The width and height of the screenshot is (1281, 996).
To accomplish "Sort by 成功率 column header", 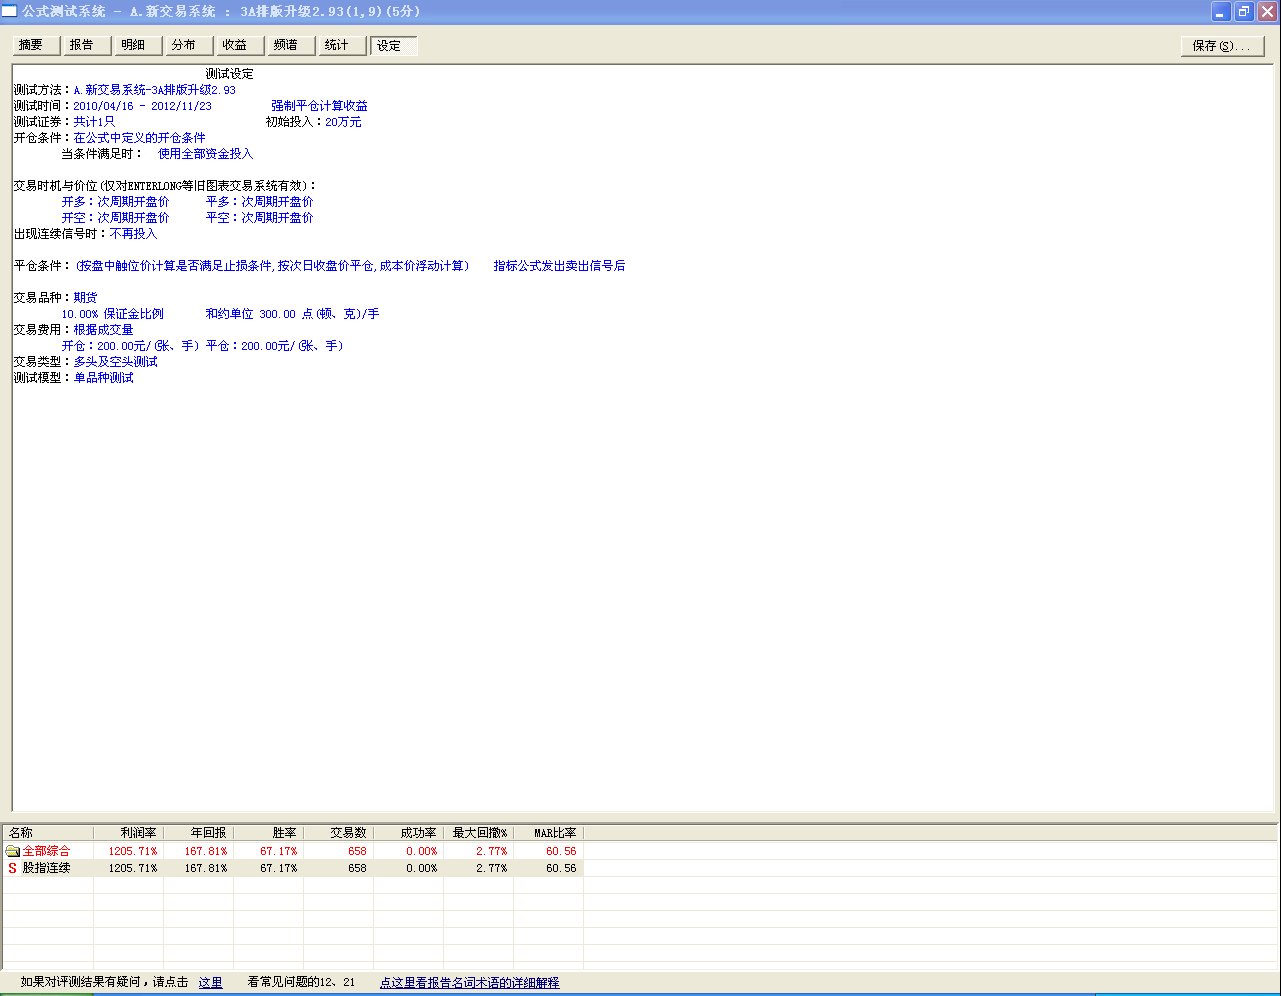I will coord(408,833).
